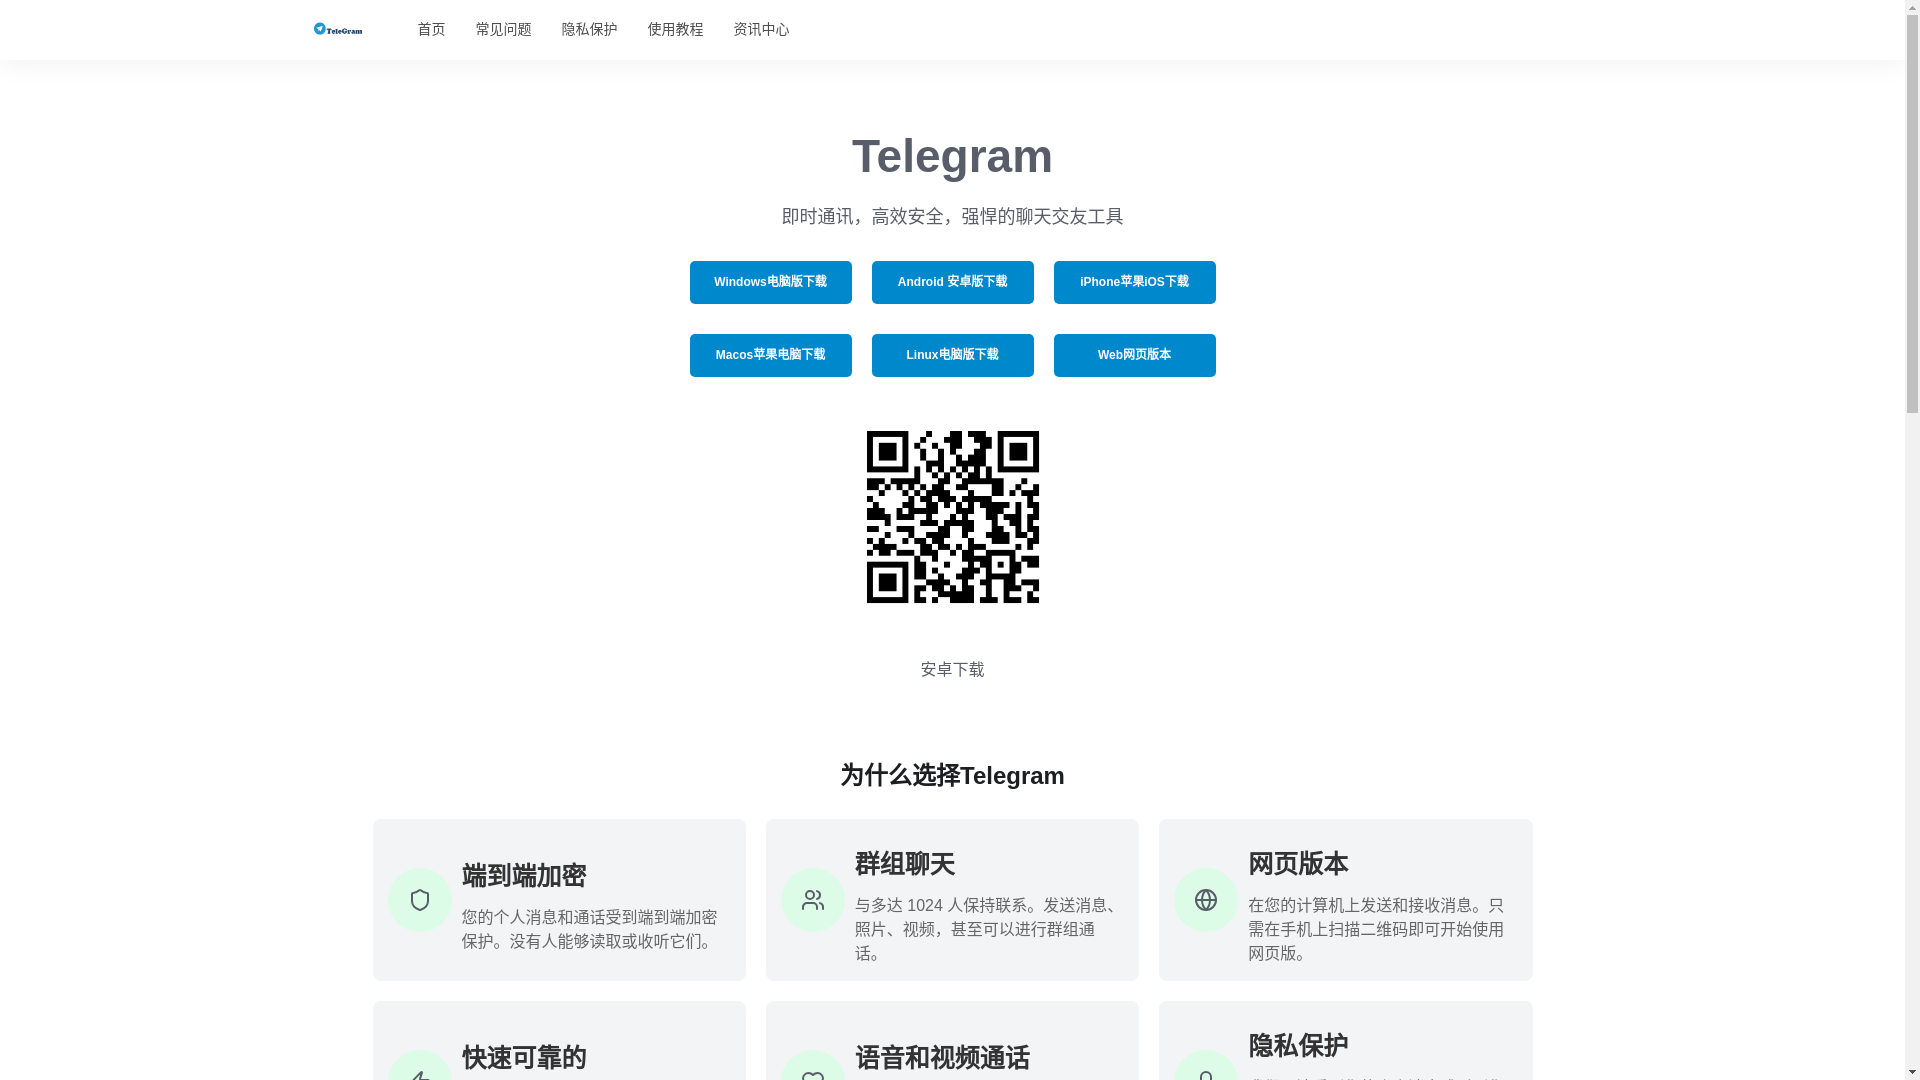Click the users icon for 群组聊天
The width and height of the screenshot is (1920, 1080).
click(812, 900)
